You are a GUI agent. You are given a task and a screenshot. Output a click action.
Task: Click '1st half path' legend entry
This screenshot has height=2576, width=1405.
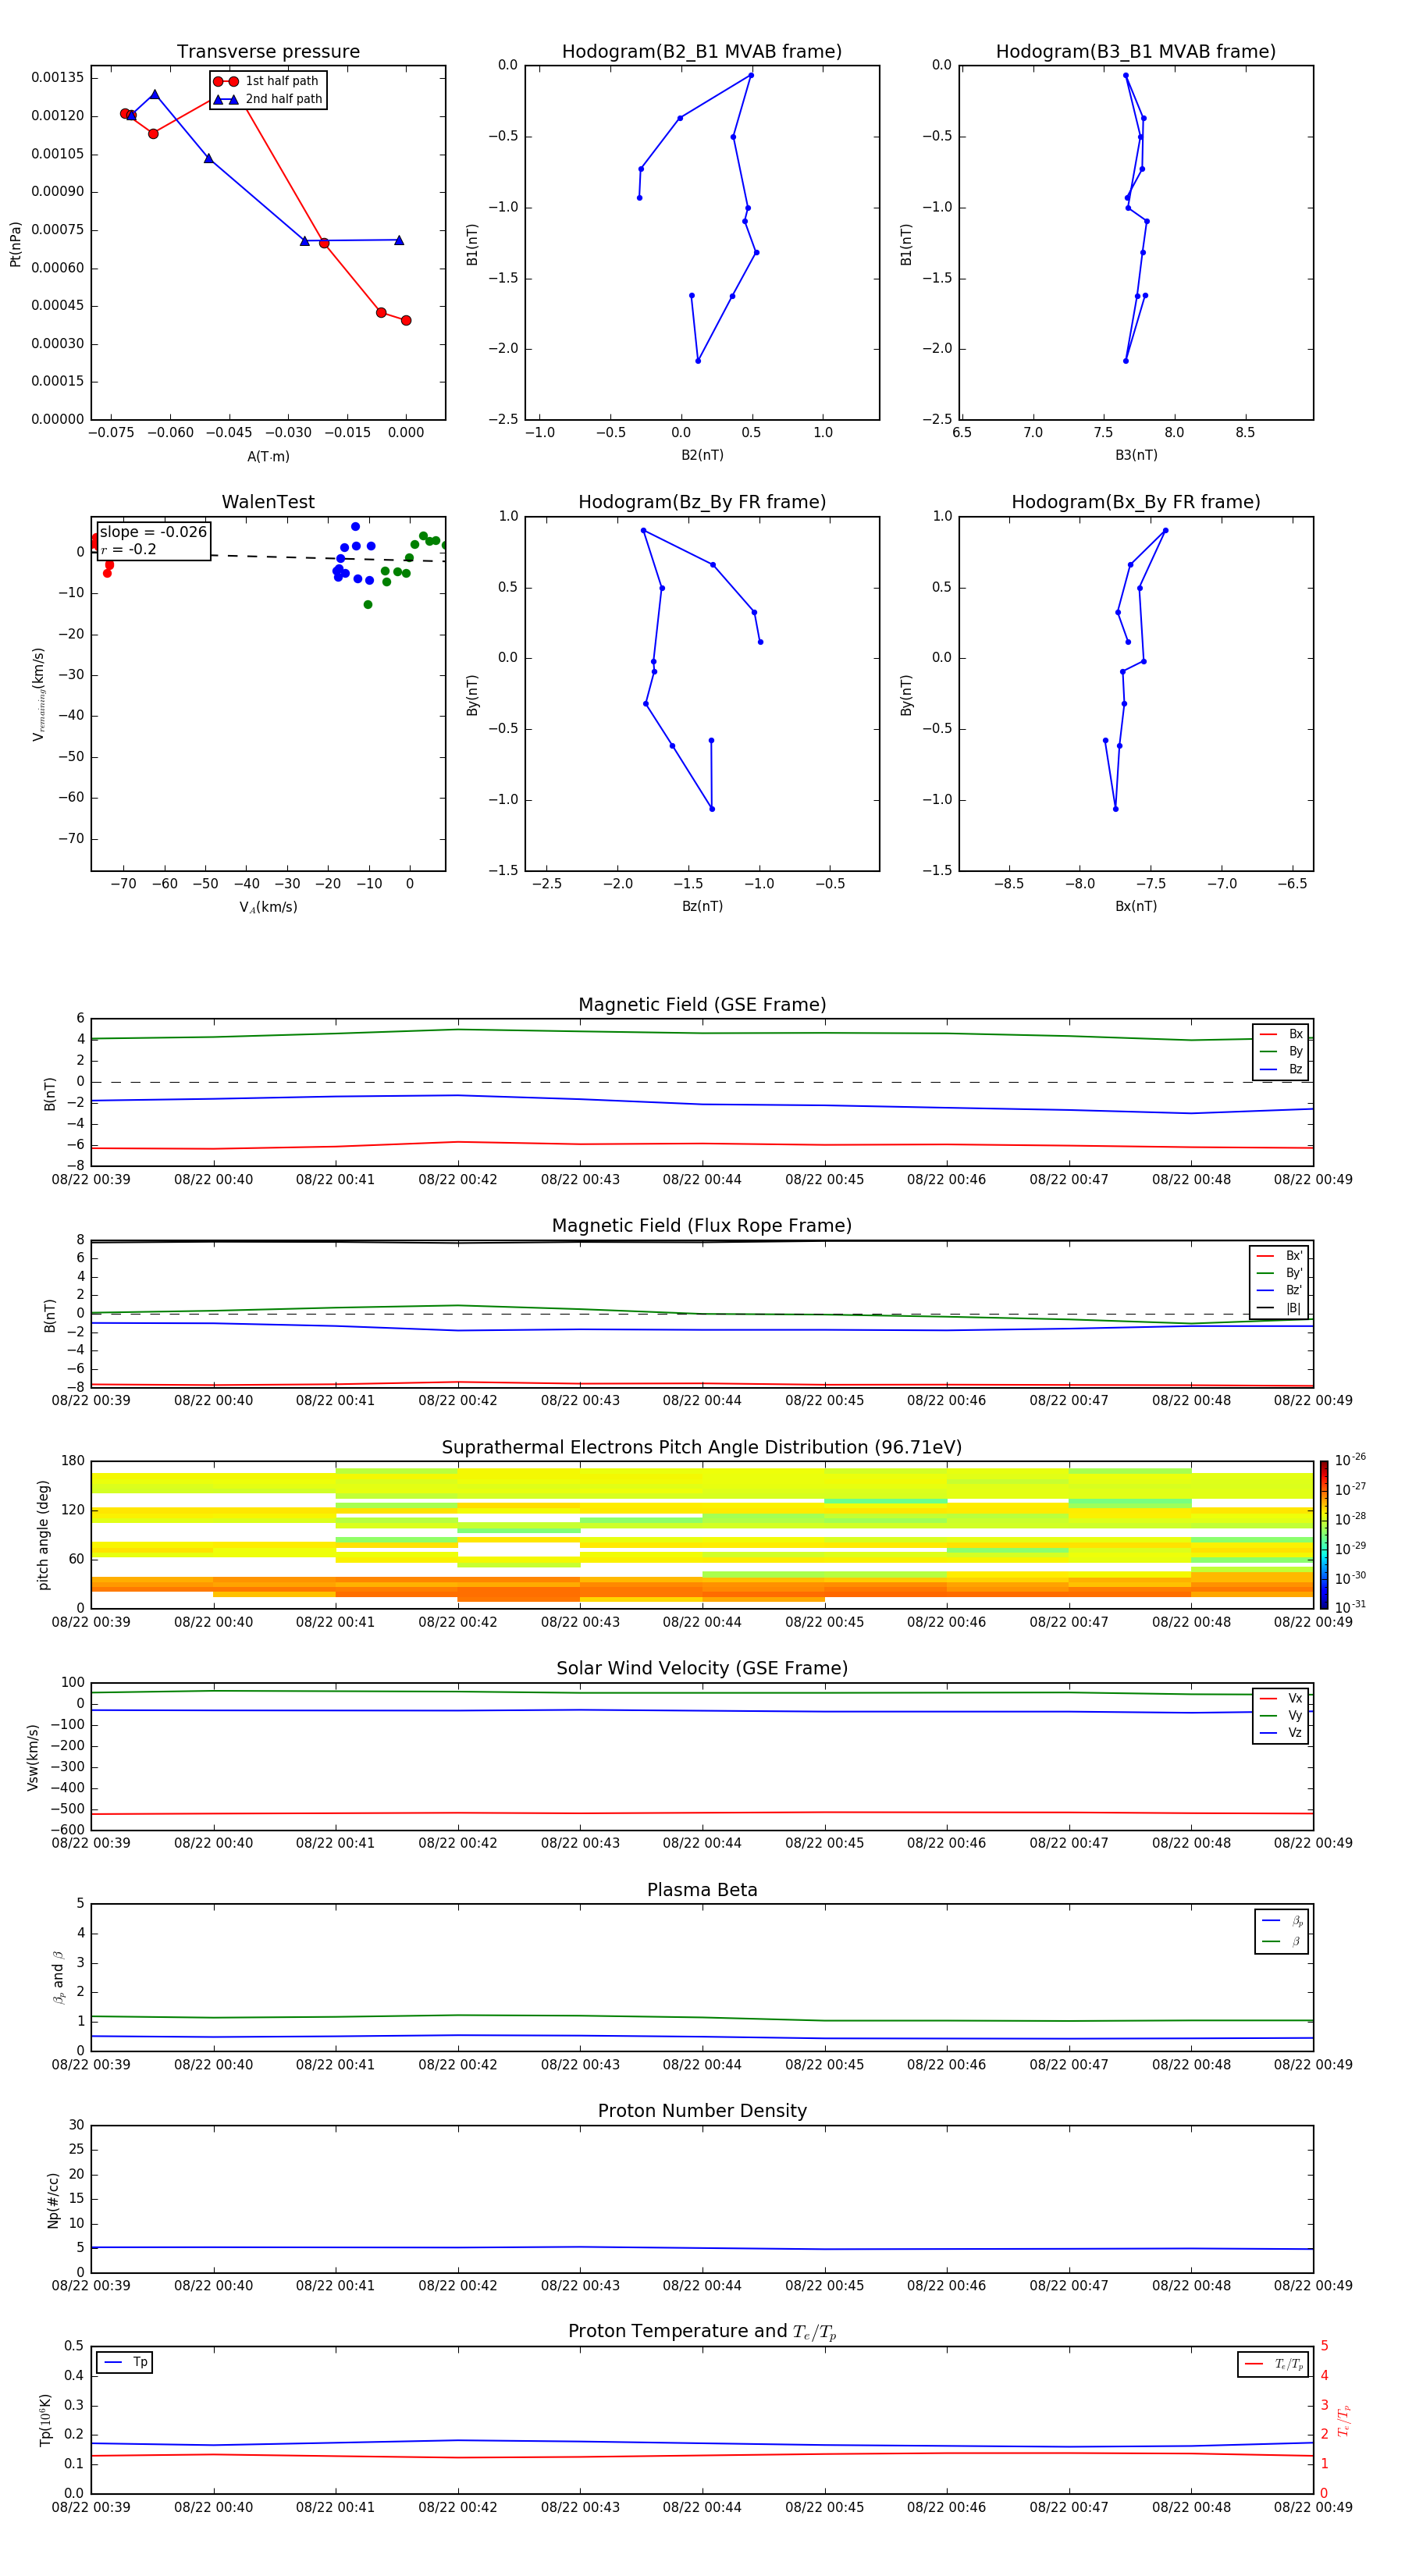(267, 81)
